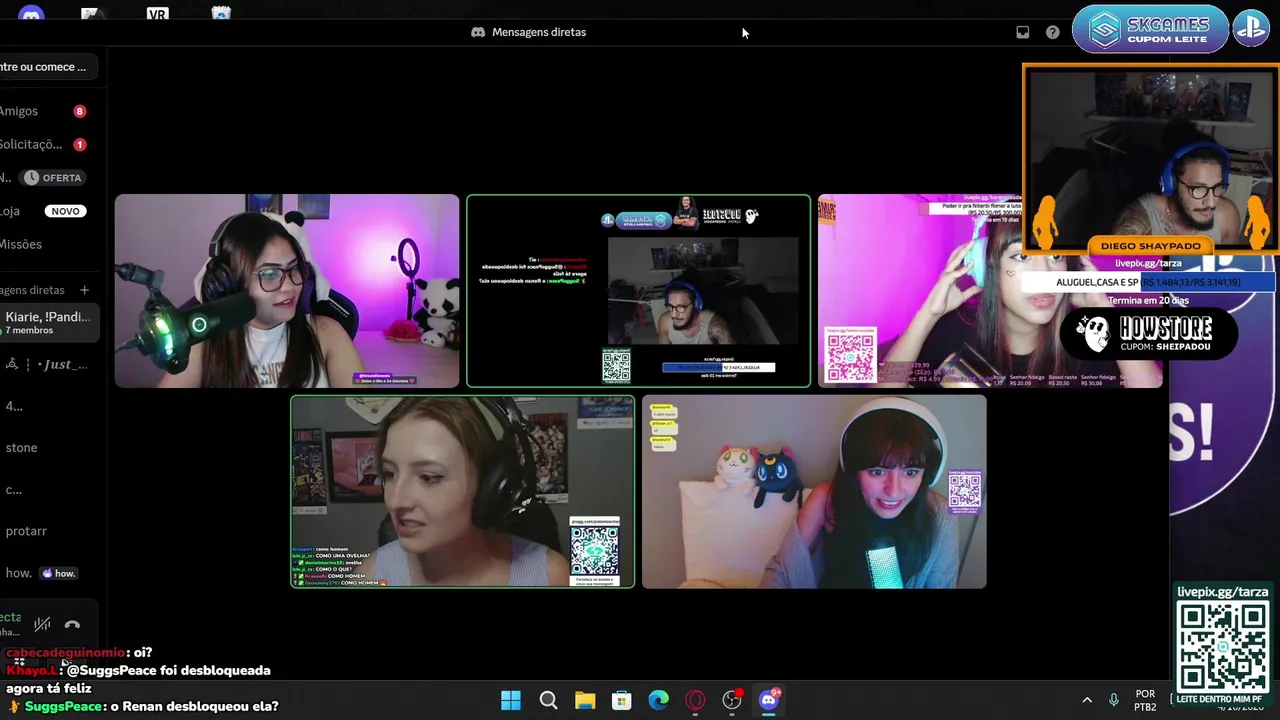
Task: Open the Missões tab
Action: pyautogui.click(x=48, y=244)
